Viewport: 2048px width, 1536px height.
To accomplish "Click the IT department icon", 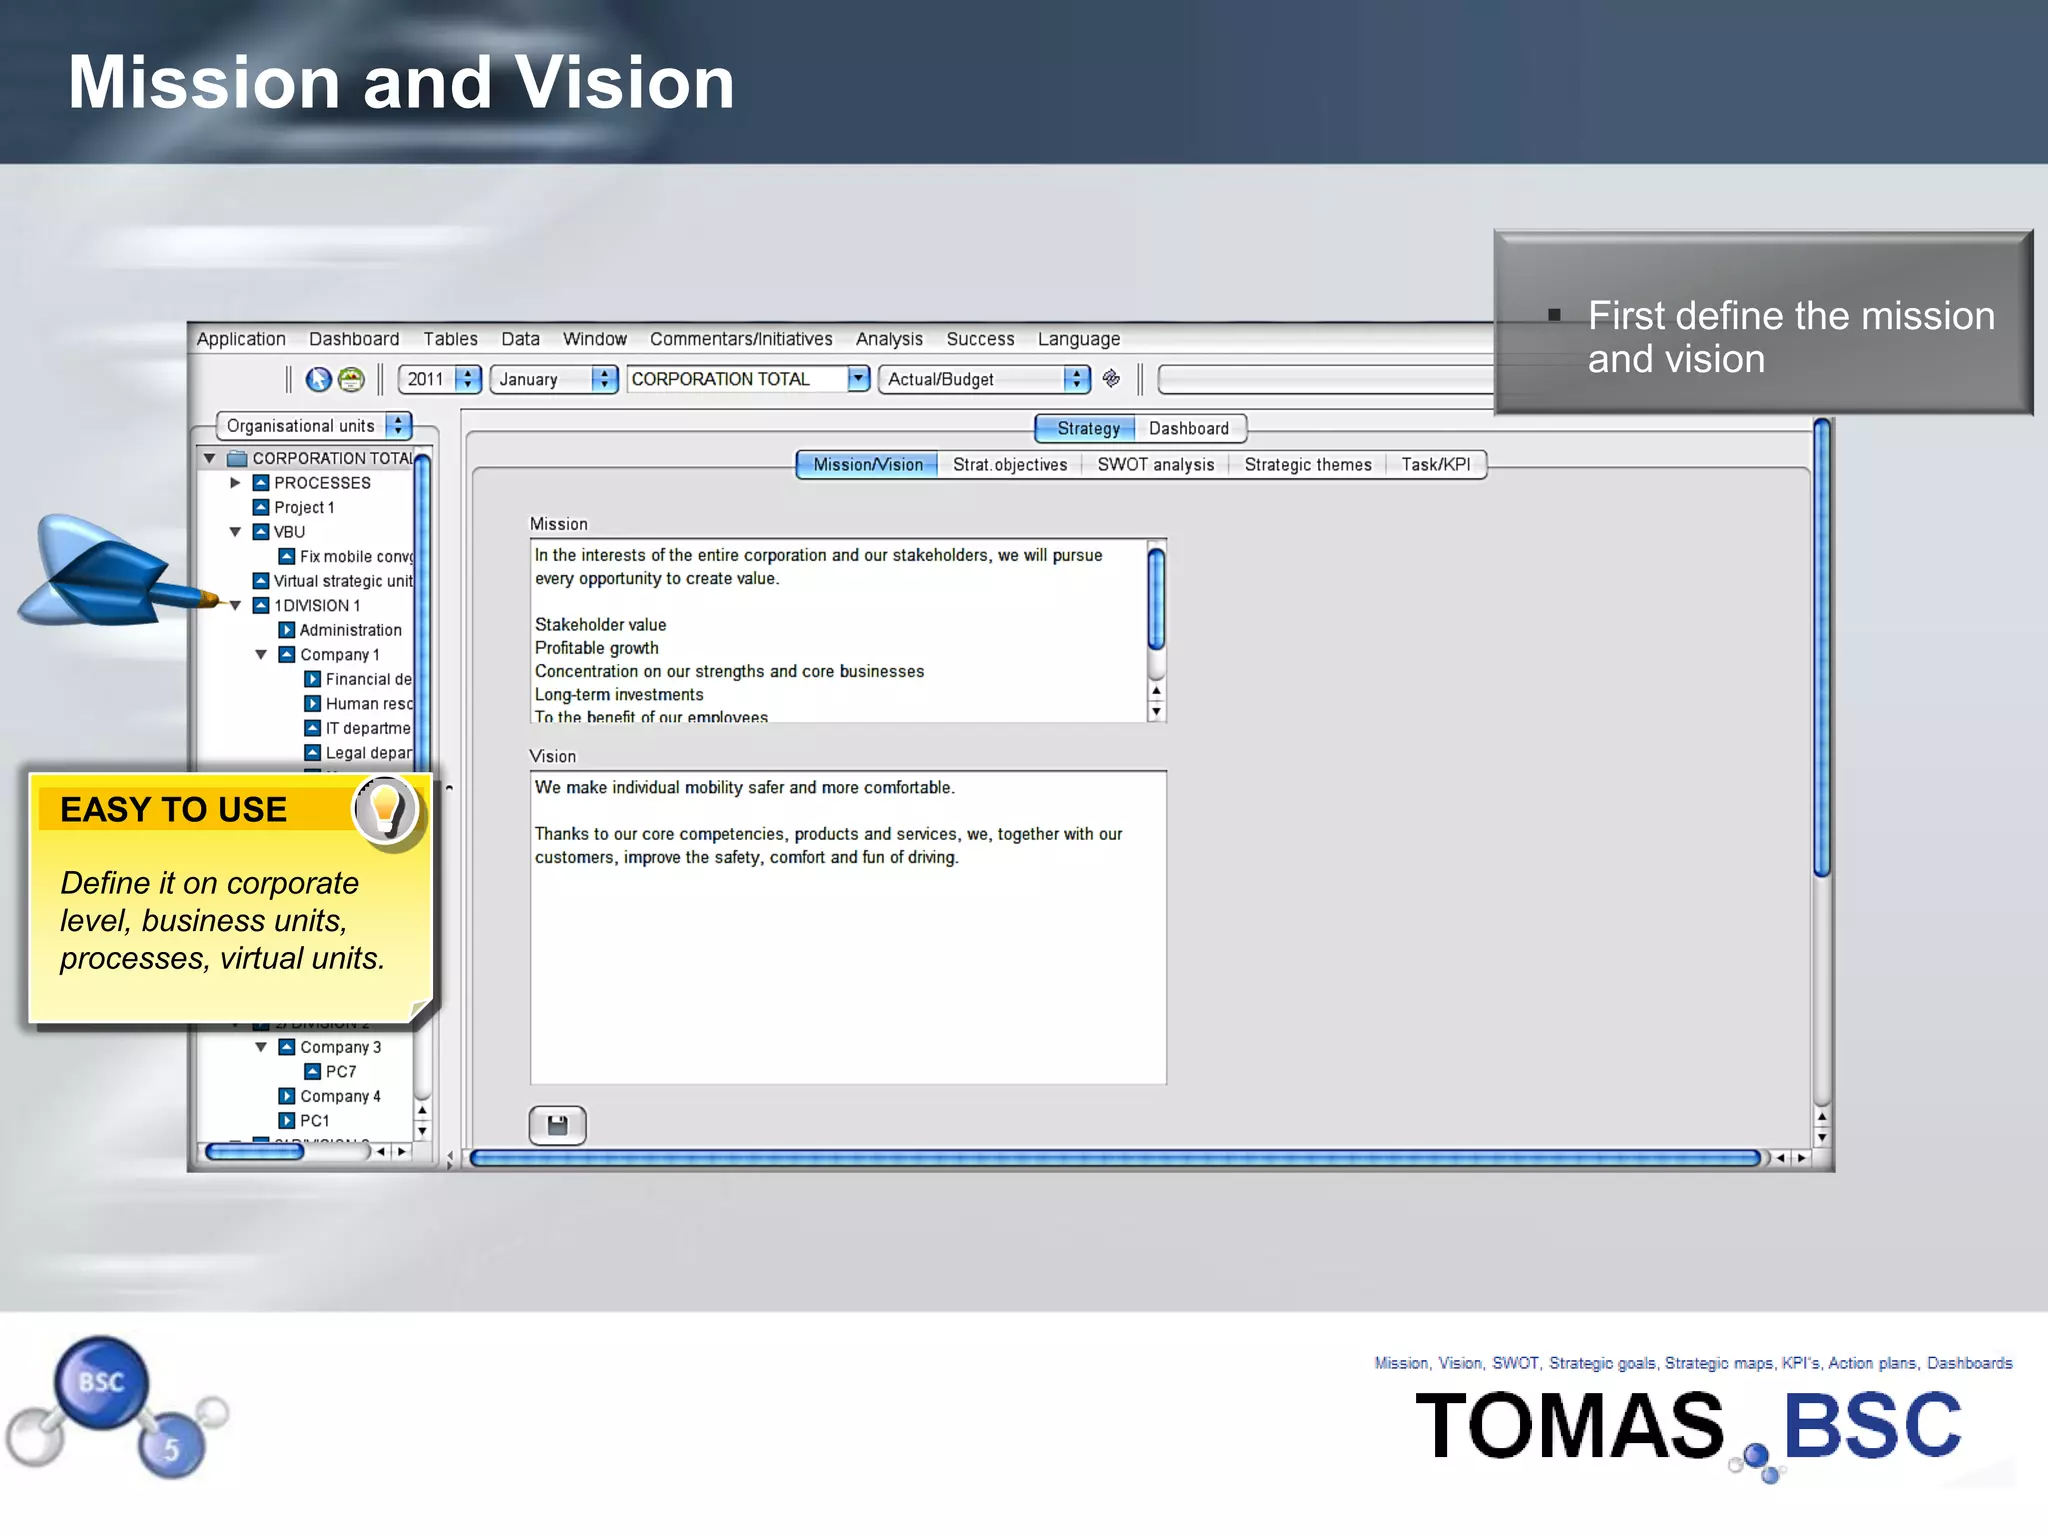I will tap(313, 729).
